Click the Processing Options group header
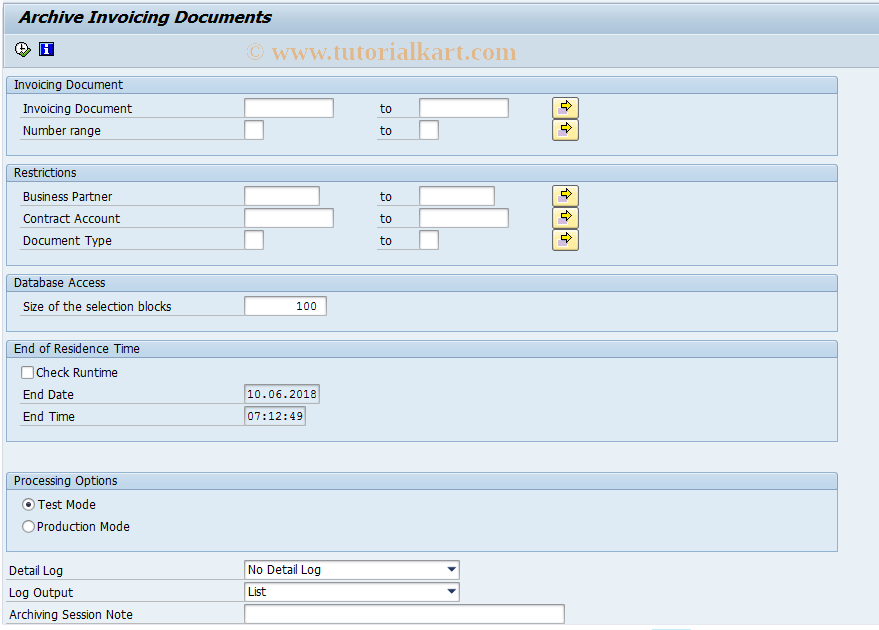879x630 pixels. (422, 481)
